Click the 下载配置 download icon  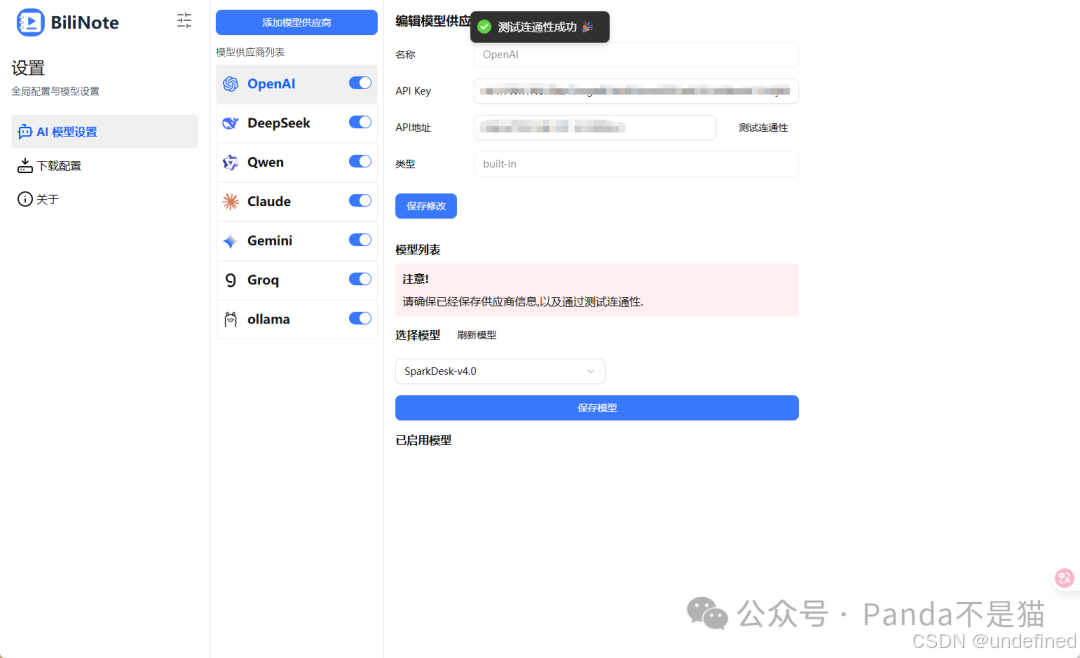click(25, 165)
